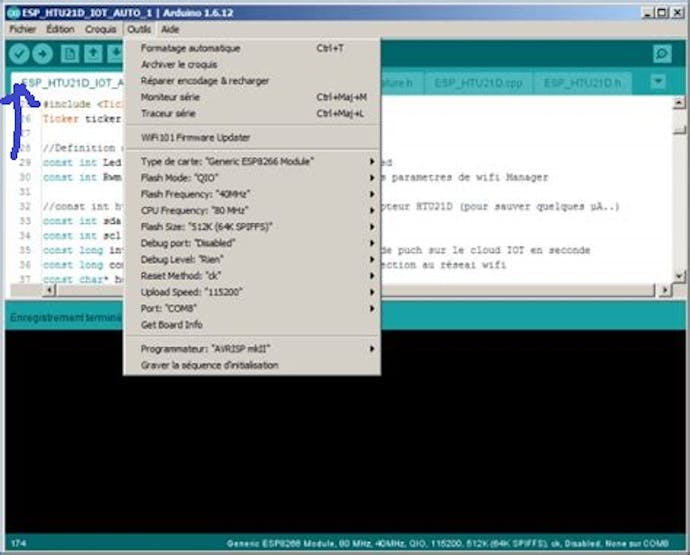Open a sketch with the Open icon
The width and height of the screenshot is (690, 555).
pyautogui.click(x=93, y=54)
